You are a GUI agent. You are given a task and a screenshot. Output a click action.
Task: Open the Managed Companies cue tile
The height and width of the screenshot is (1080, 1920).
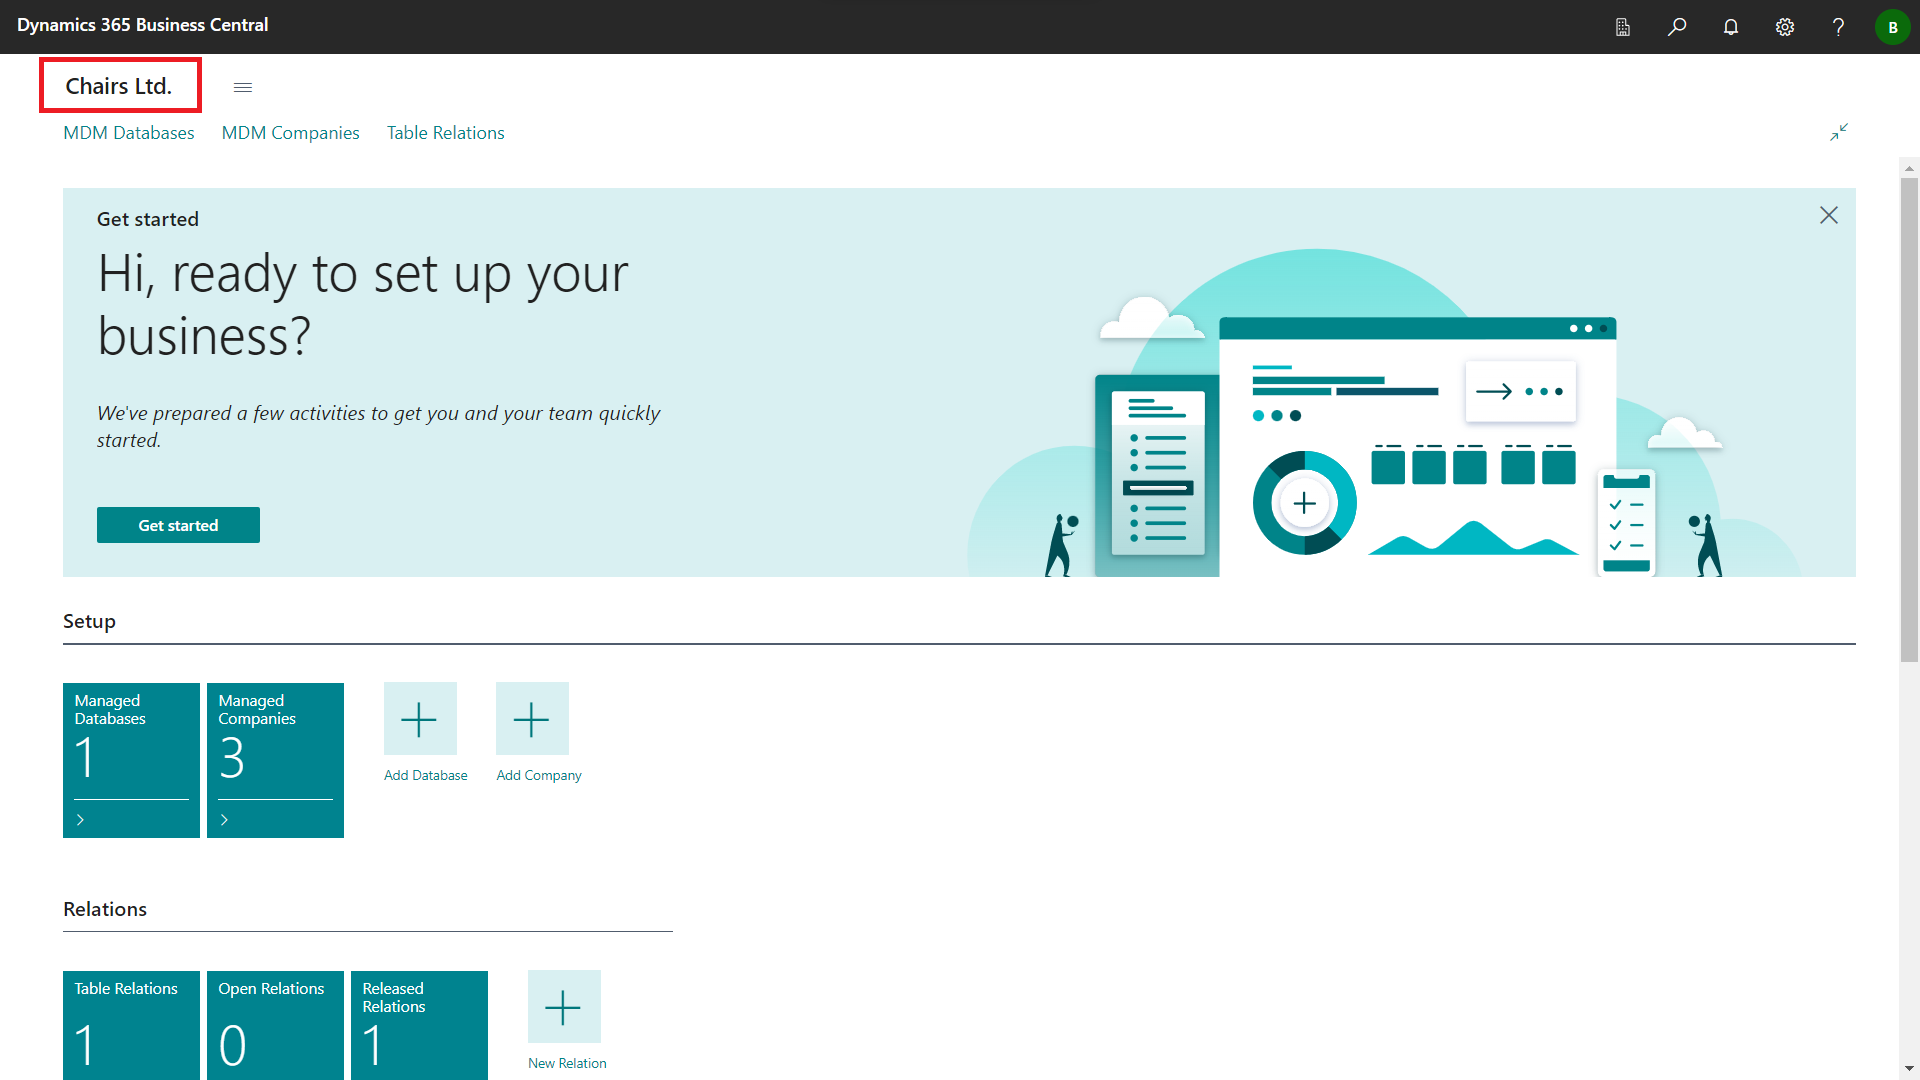click(x=275, y=760)
